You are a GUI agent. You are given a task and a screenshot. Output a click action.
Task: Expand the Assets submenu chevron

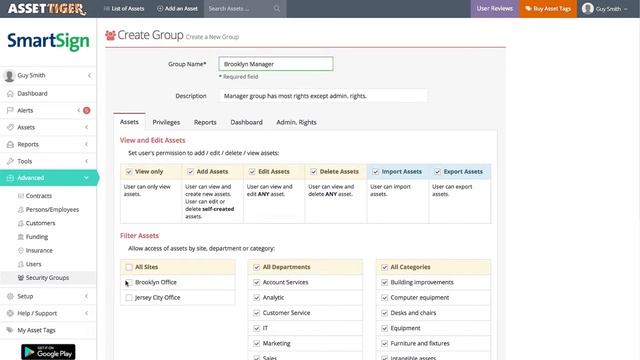[87, 127]
